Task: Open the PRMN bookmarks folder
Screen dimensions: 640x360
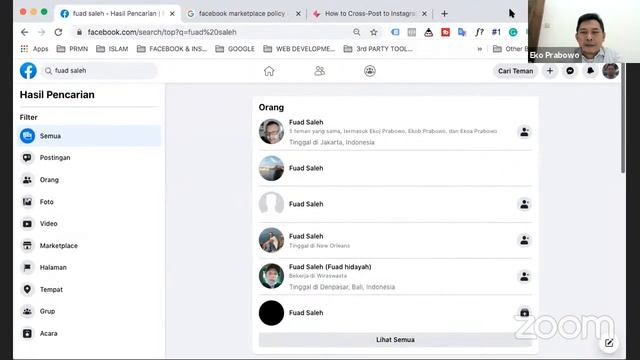Action: click(x=72, y=49)
